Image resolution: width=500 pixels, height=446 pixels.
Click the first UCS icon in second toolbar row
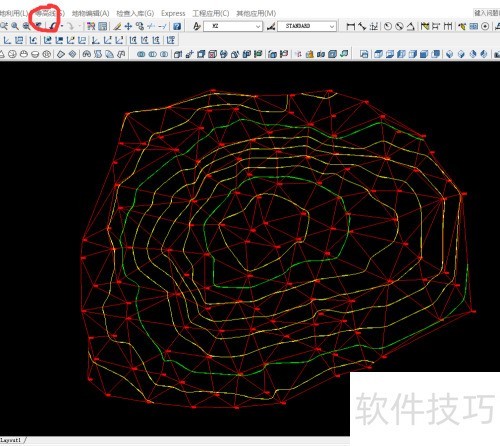[x=7, y=40]
